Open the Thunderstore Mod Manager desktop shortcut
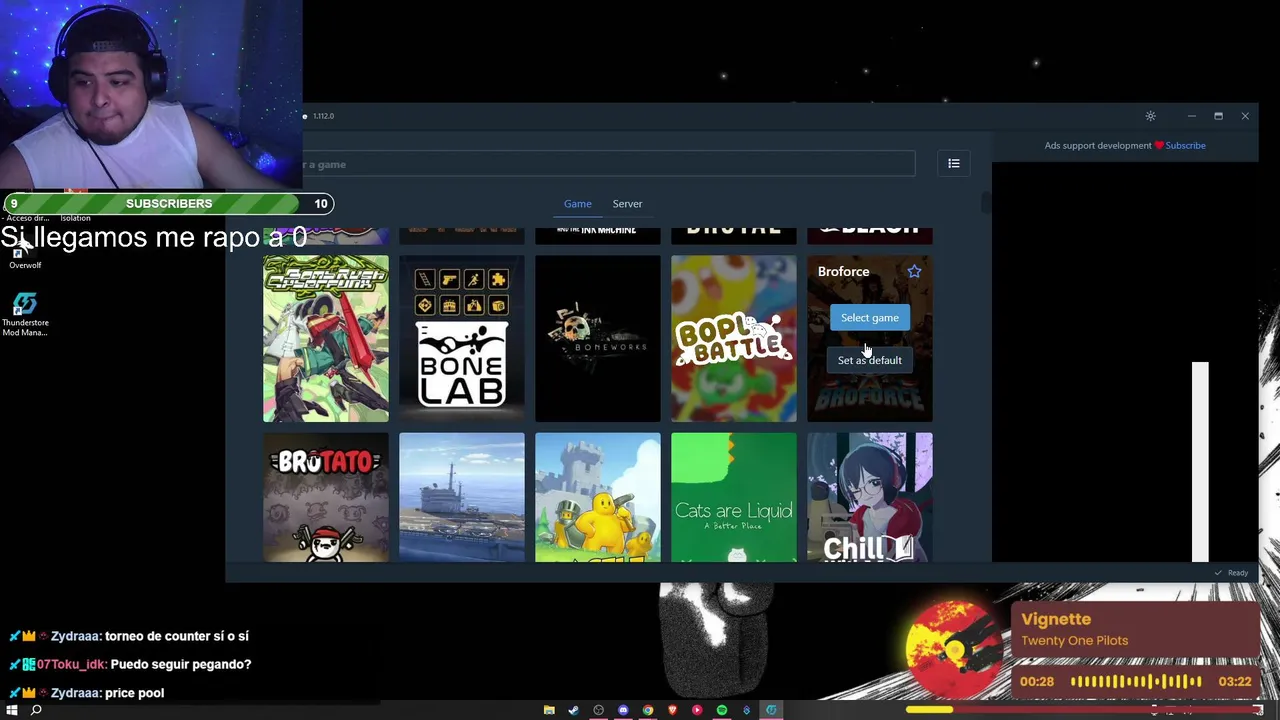Screen dimensions: 1280x720 (x=25, y=314)
